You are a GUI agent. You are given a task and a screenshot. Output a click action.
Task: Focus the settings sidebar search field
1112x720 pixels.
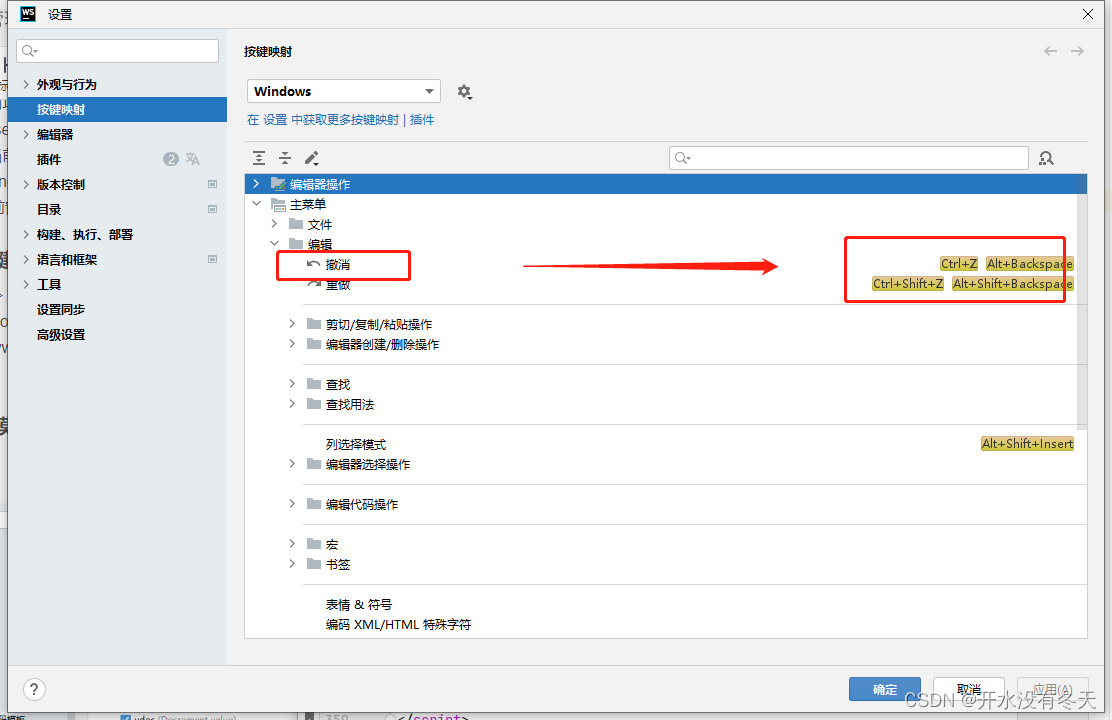[118, 51]
